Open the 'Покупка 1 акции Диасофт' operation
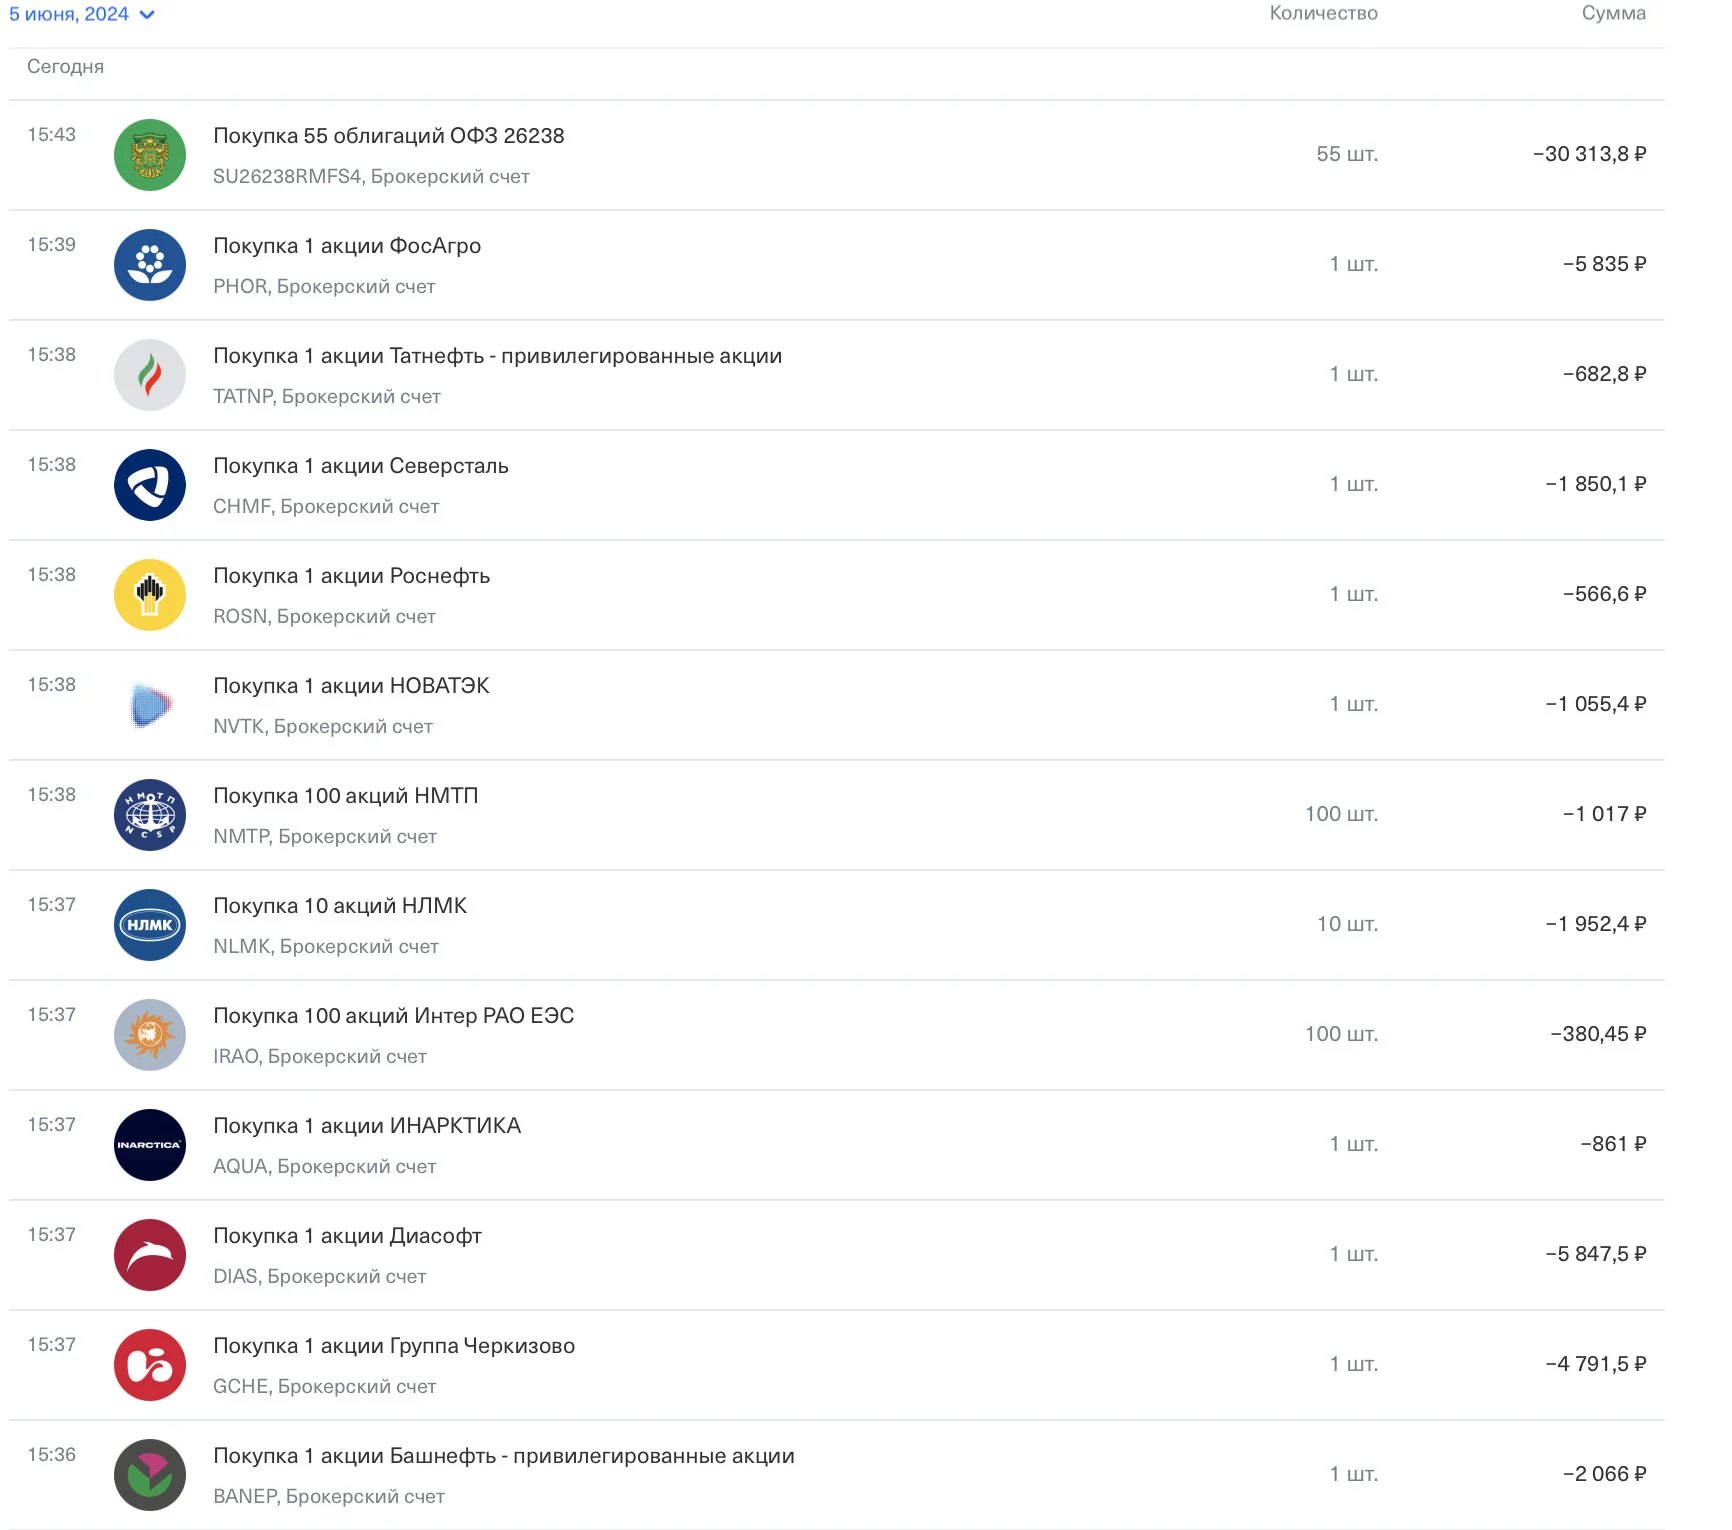 tap(348, 1236)
